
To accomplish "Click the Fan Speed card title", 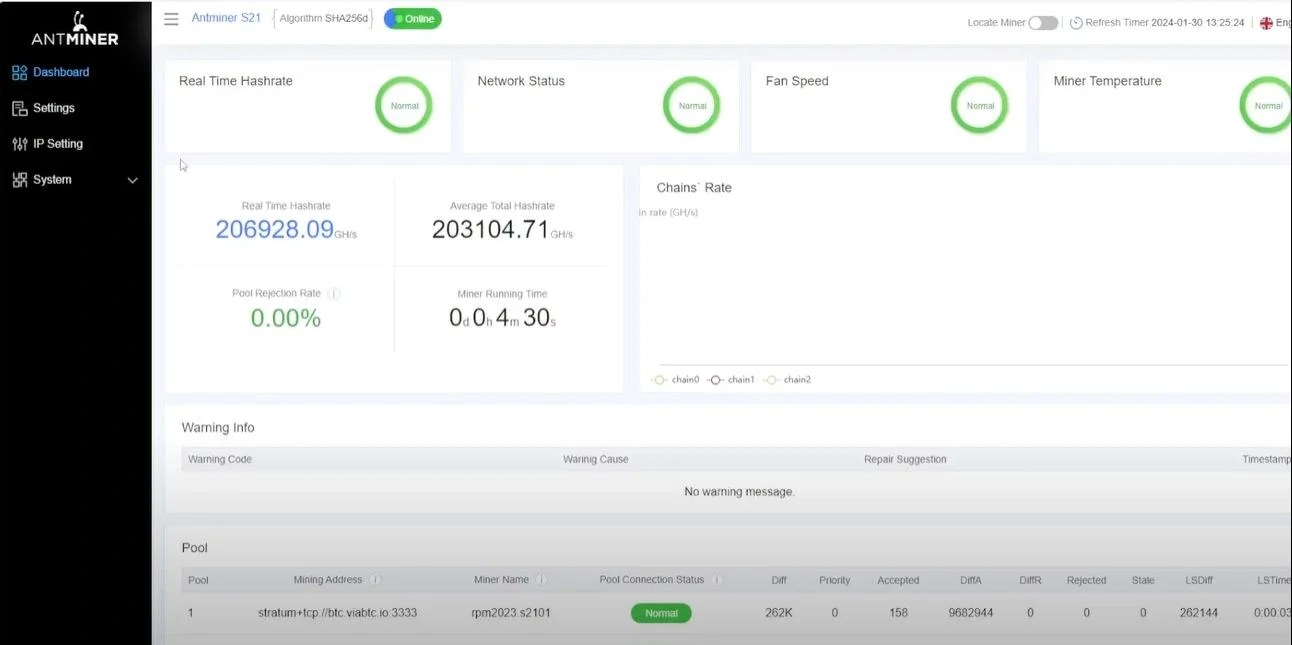I will coord(797,81).
